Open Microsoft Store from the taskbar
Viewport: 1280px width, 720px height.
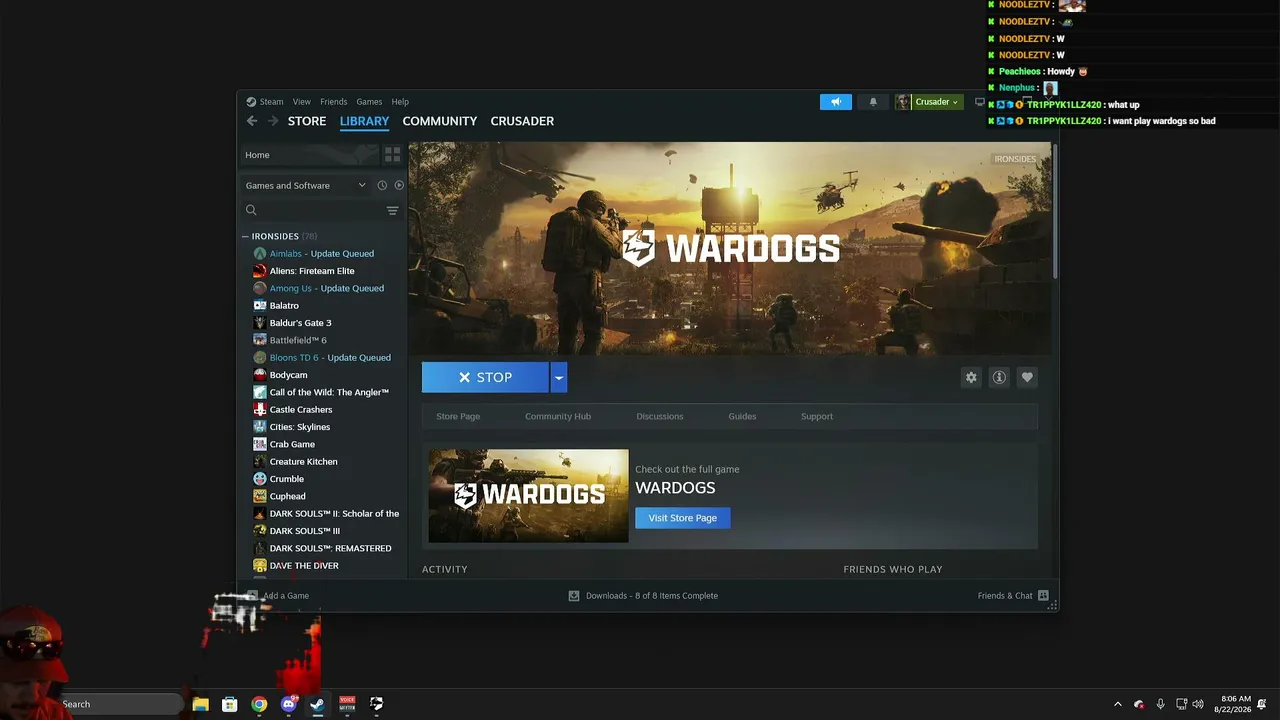[229, 704]
